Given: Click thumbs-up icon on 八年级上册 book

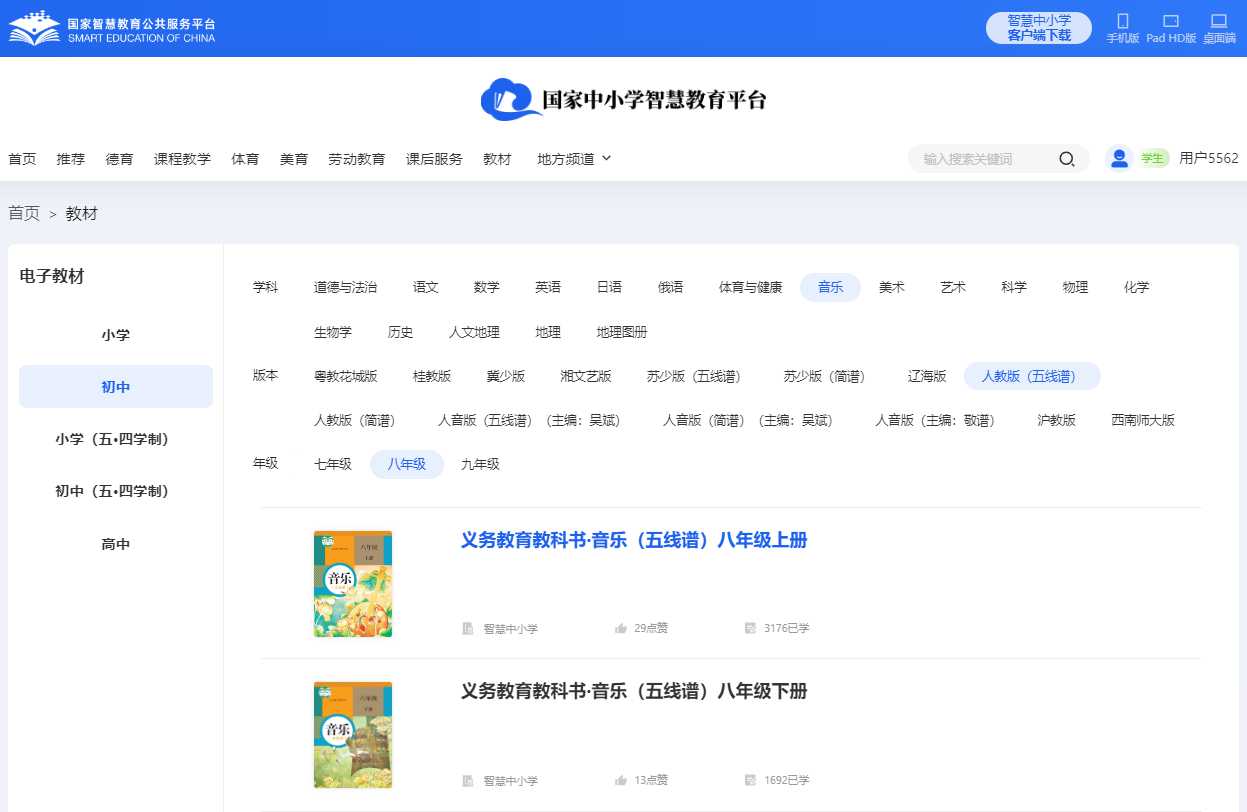Looking at the screenshot, I should 621,629.
